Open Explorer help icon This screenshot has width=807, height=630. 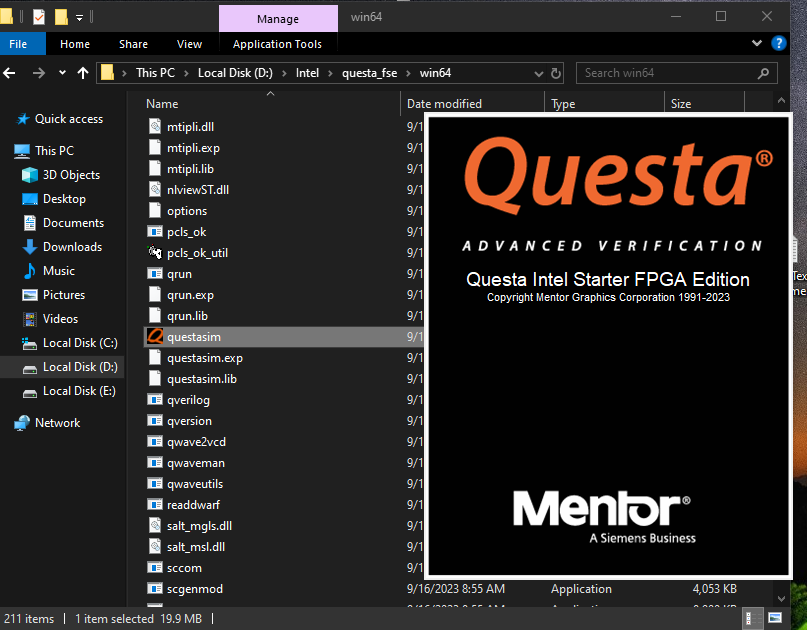(778, 43)
